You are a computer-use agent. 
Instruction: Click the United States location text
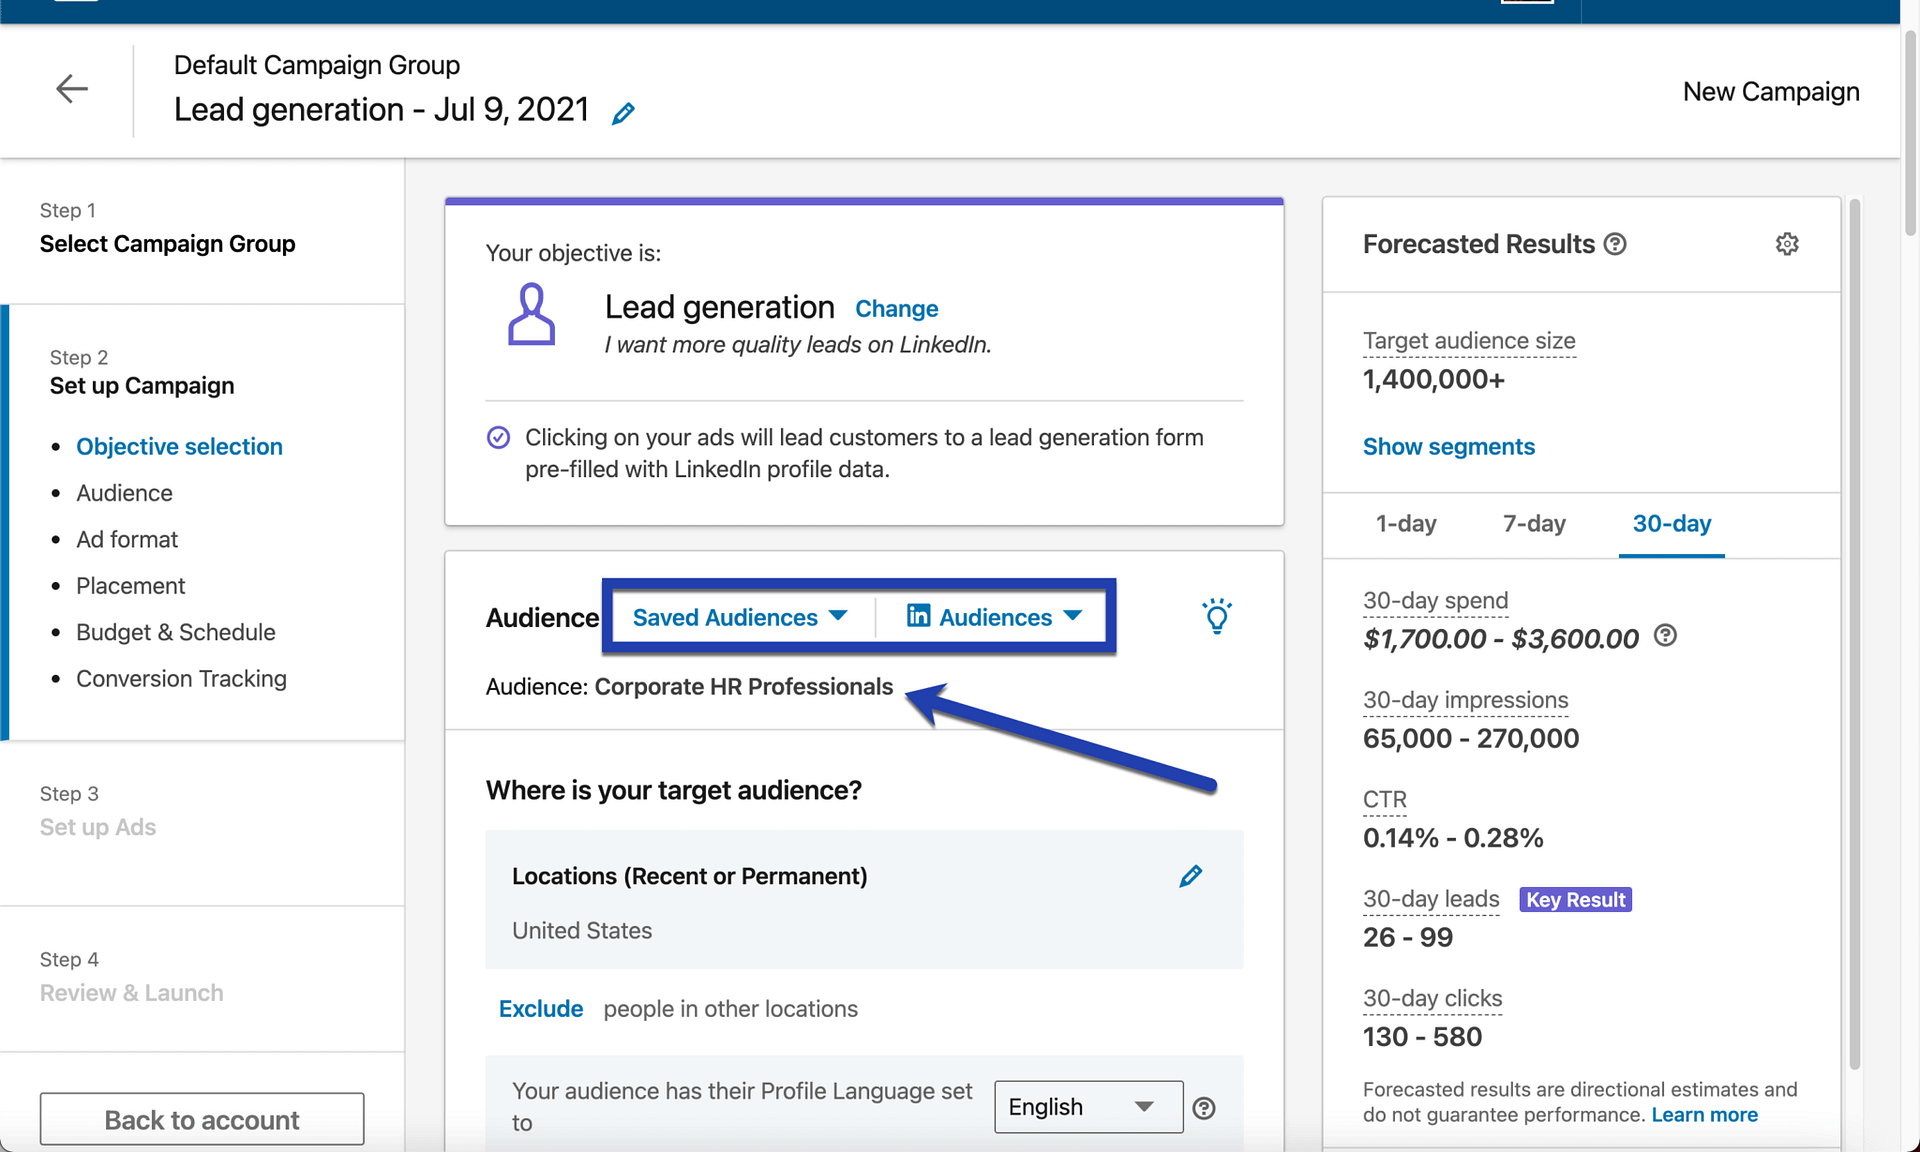pyautogui.click(x=582, y=931)
